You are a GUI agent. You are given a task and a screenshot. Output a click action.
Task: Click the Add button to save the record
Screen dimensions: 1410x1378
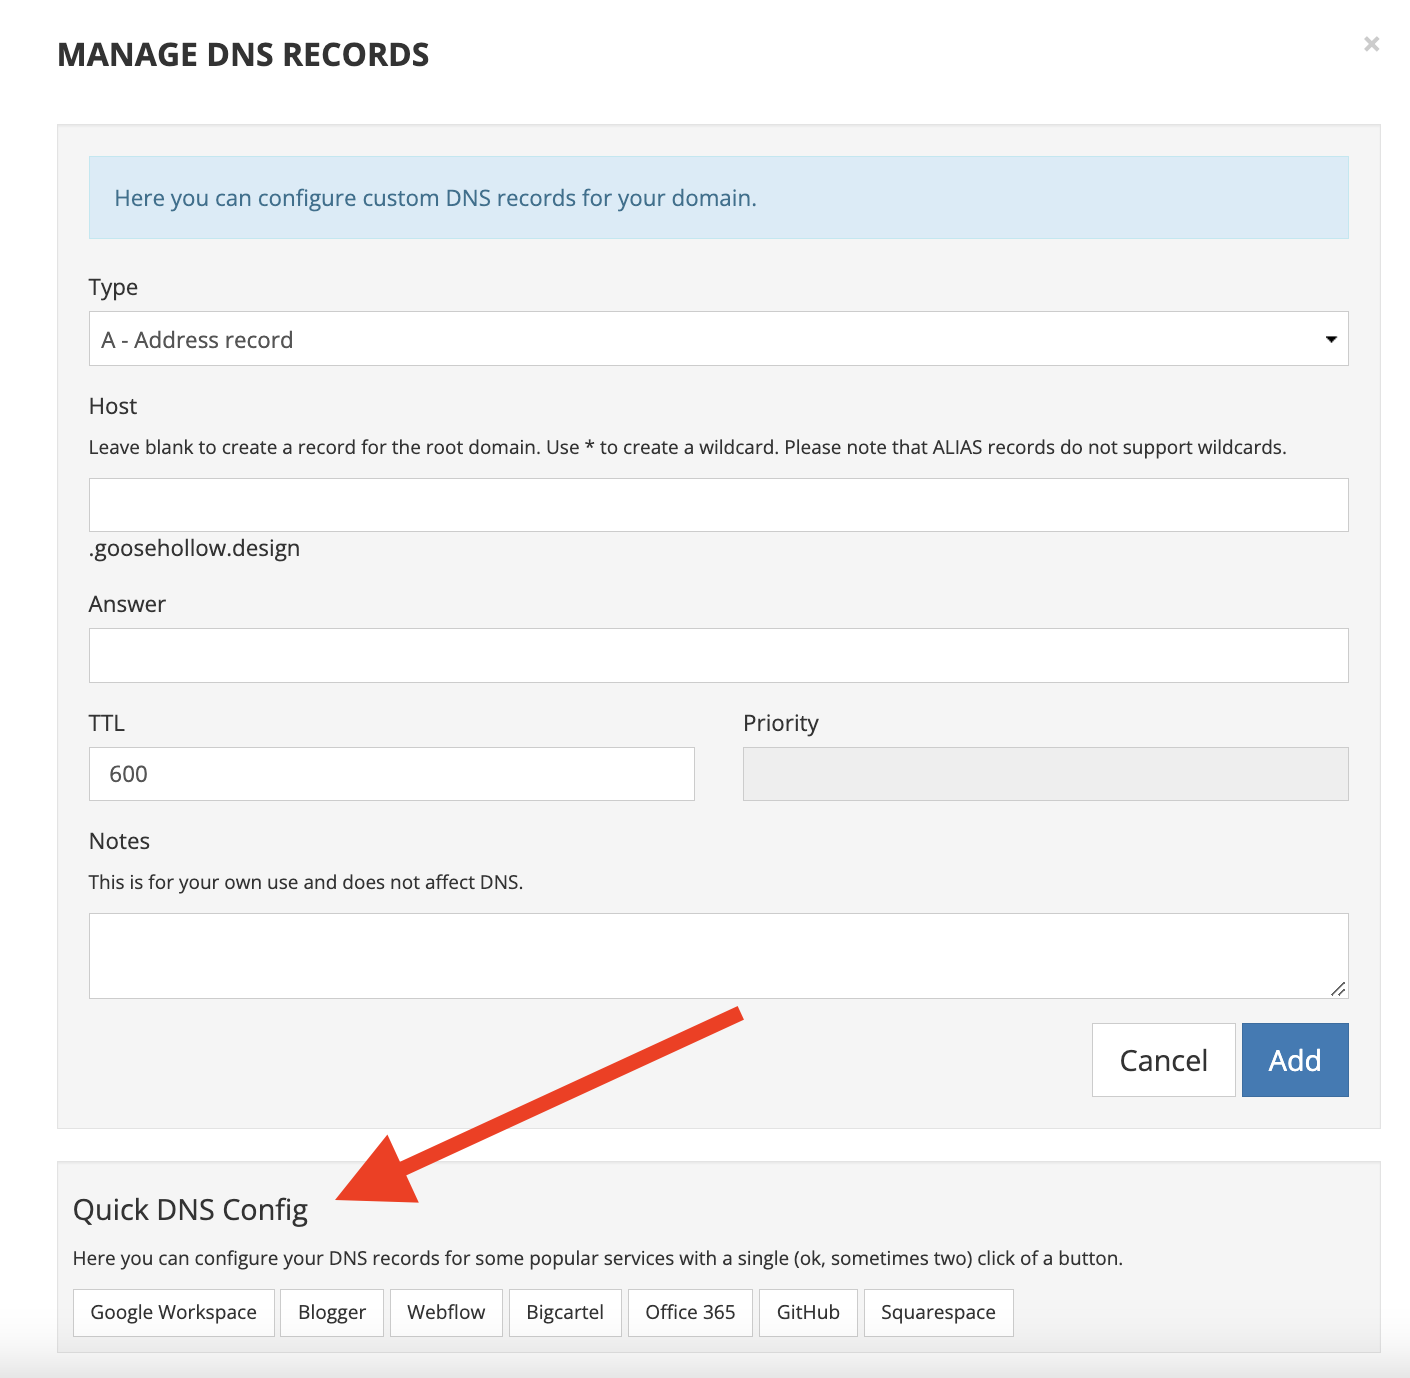click(x=1295, y=1059)
